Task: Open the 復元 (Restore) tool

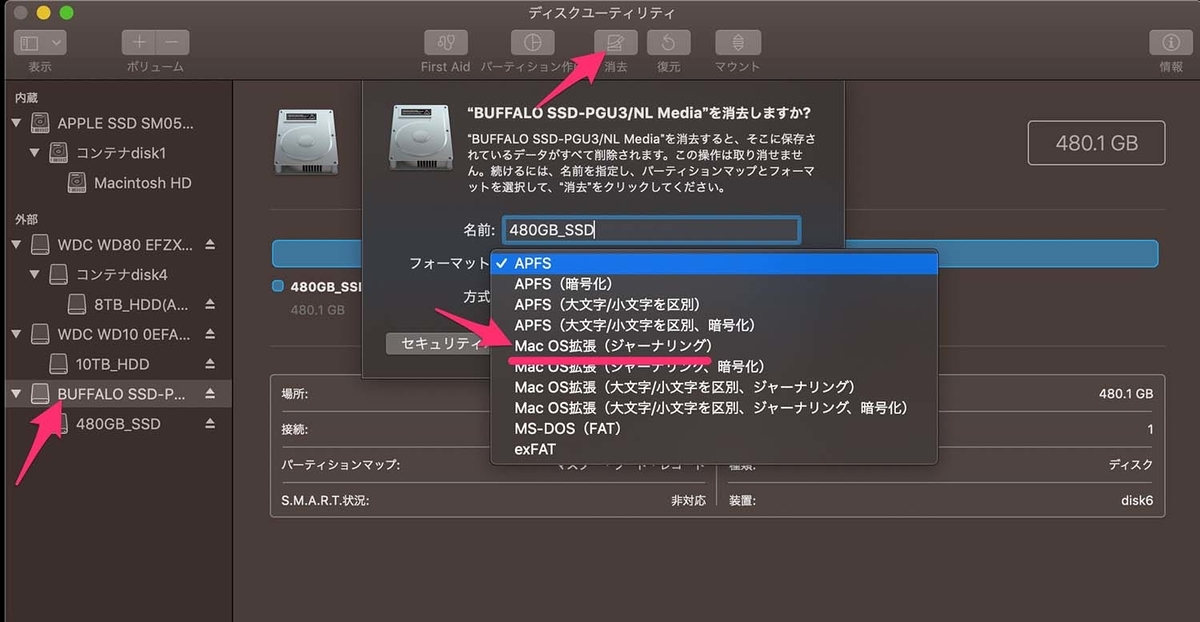Action: tap(668, 42)
